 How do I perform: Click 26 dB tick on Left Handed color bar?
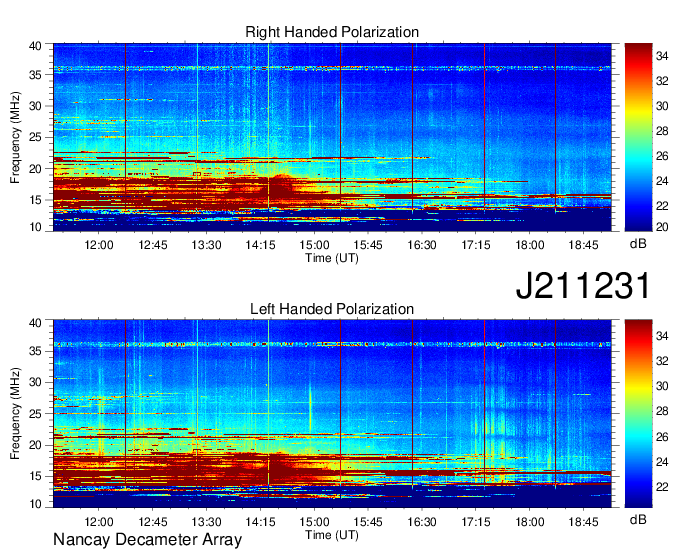[662, 437]
